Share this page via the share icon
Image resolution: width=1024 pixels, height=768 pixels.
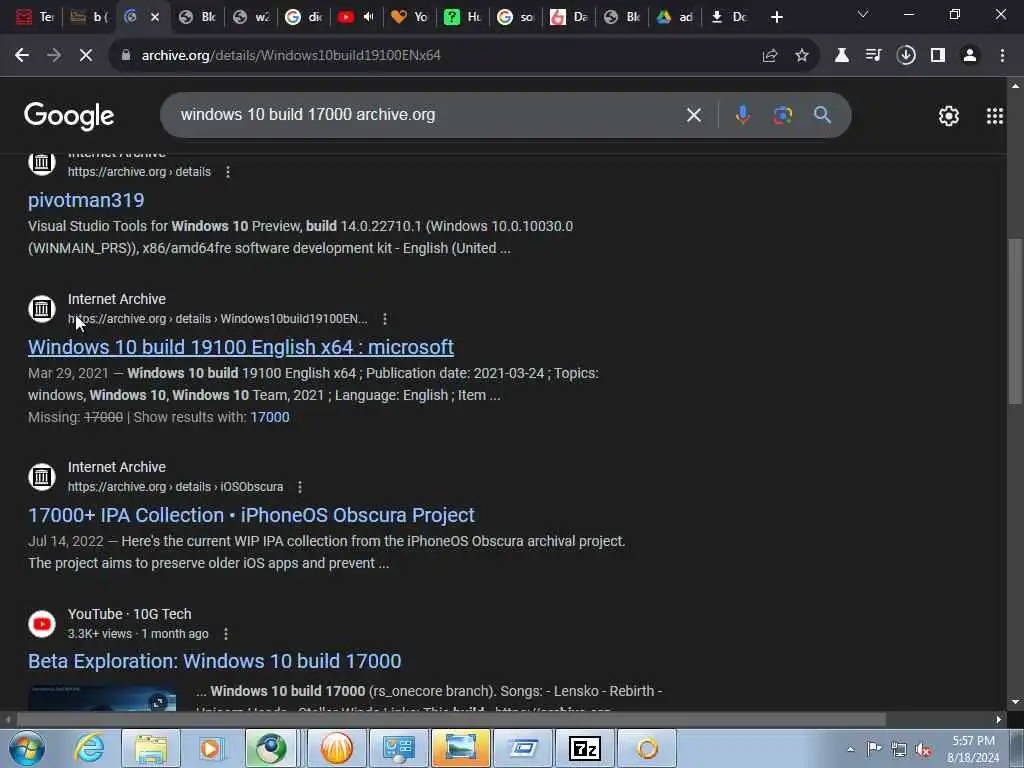click(x=770, y=56)
